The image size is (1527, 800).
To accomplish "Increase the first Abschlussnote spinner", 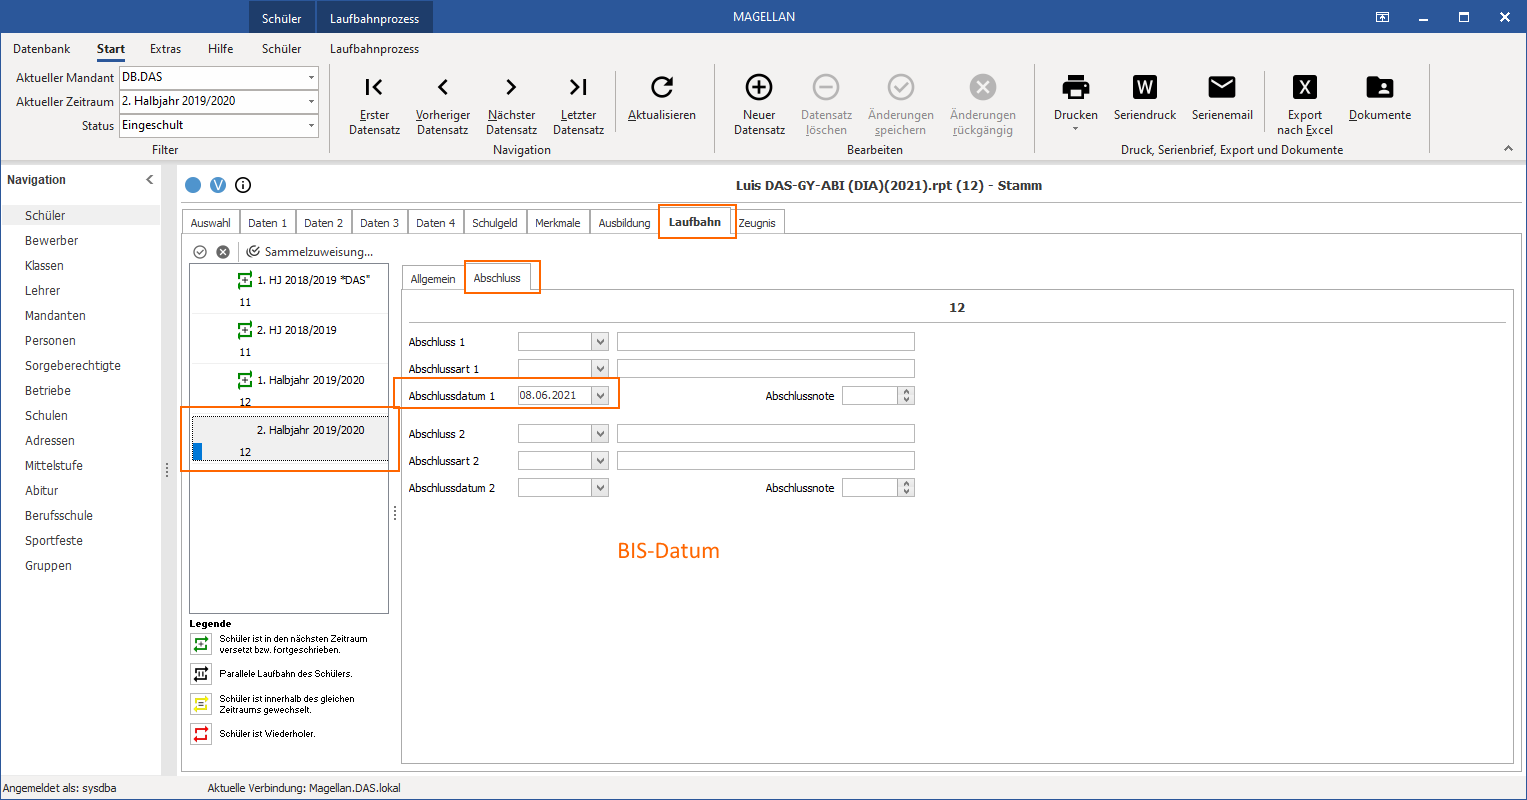I will tap(906, 392).
